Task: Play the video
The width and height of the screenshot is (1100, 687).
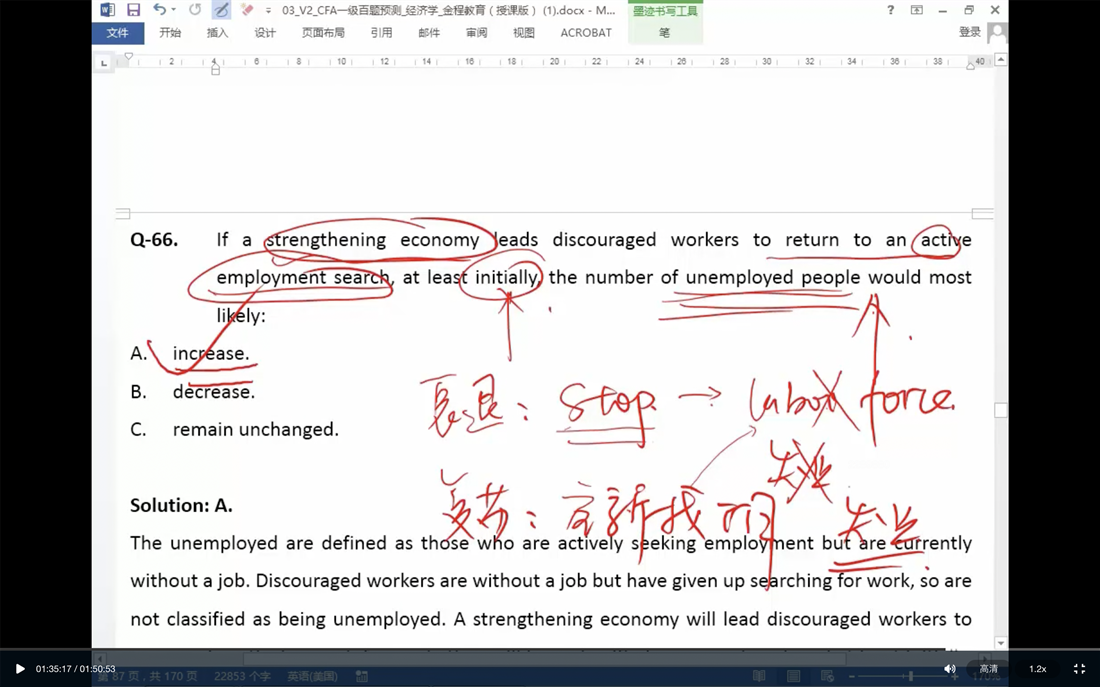Action: pyautogui.click(x=20, y=669)
